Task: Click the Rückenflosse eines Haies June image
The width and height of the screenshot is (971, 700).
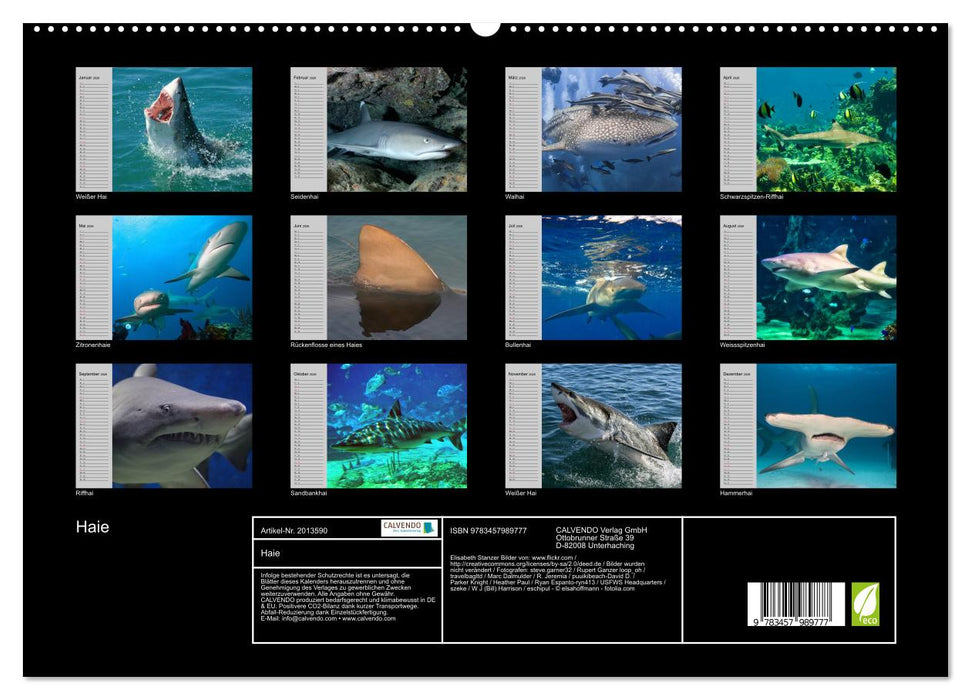Action: point(380,277)
